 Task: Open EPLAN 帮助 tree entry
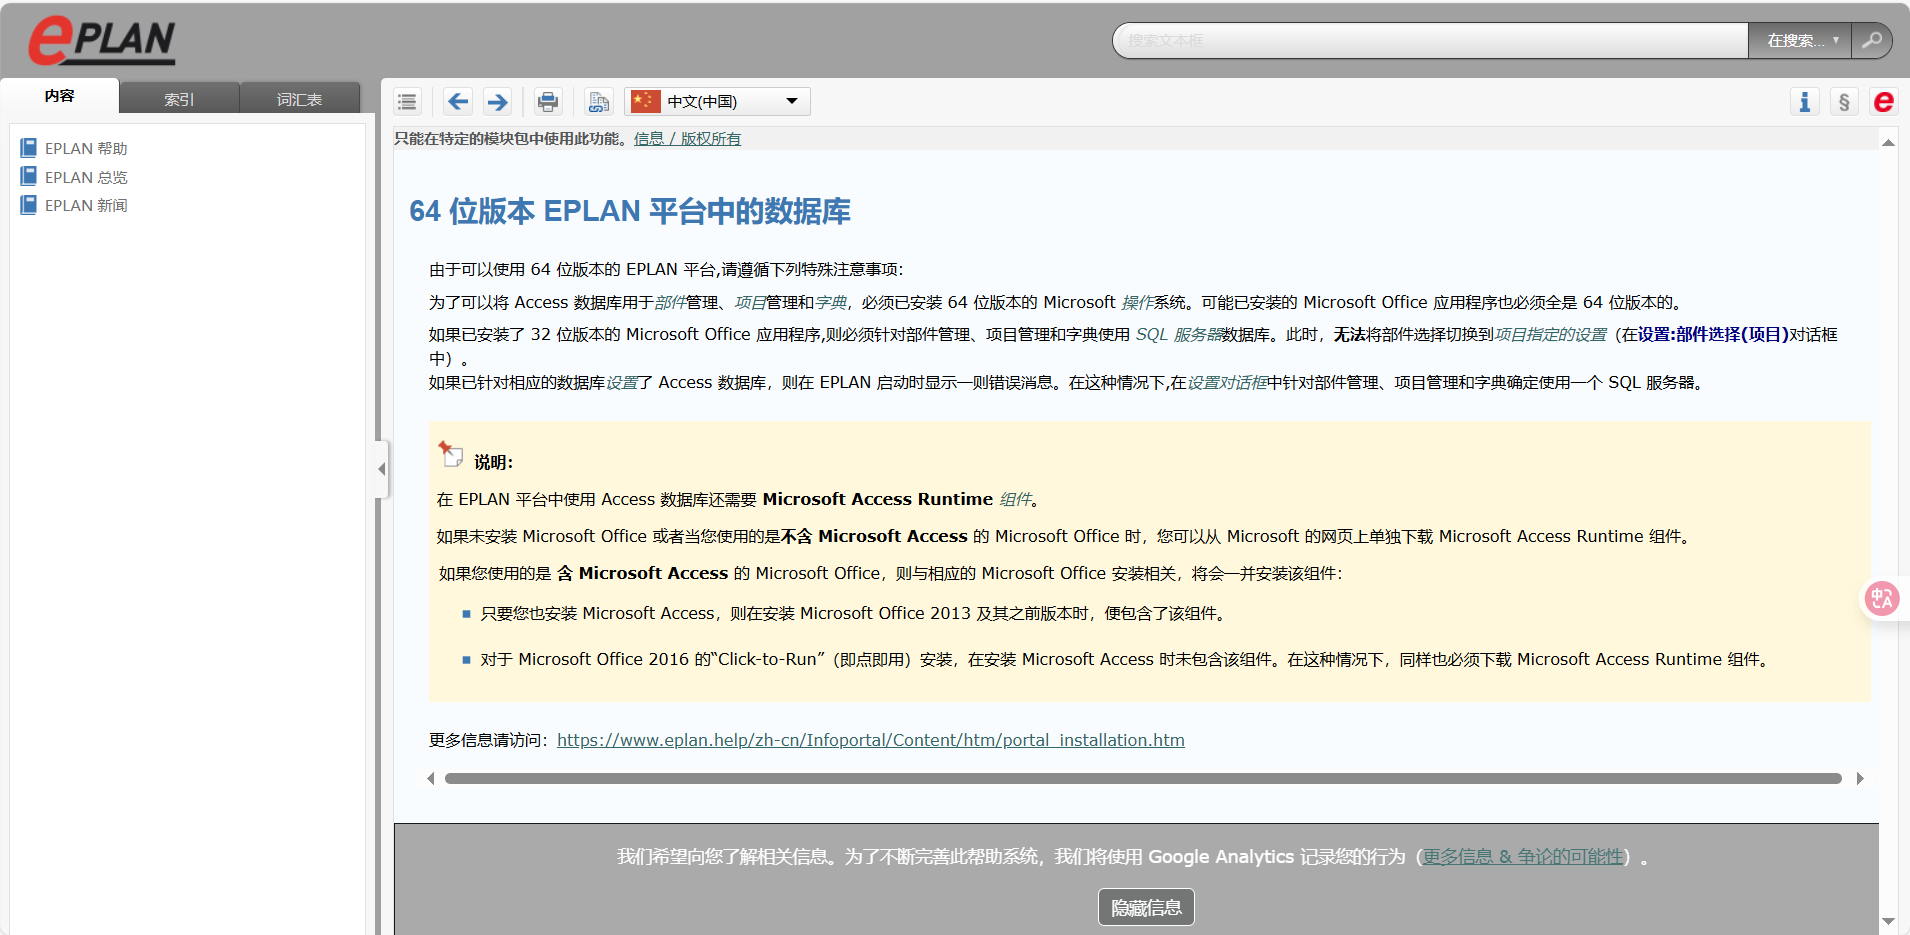coord(86,148)
